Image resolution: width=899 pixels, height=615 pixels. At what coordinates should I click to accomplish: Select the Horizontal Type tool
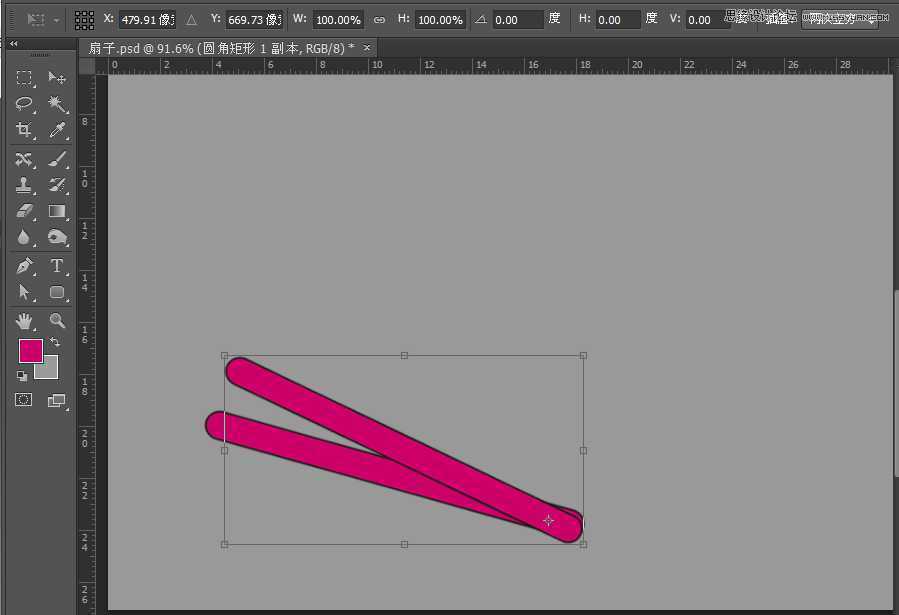coord(57,267)
